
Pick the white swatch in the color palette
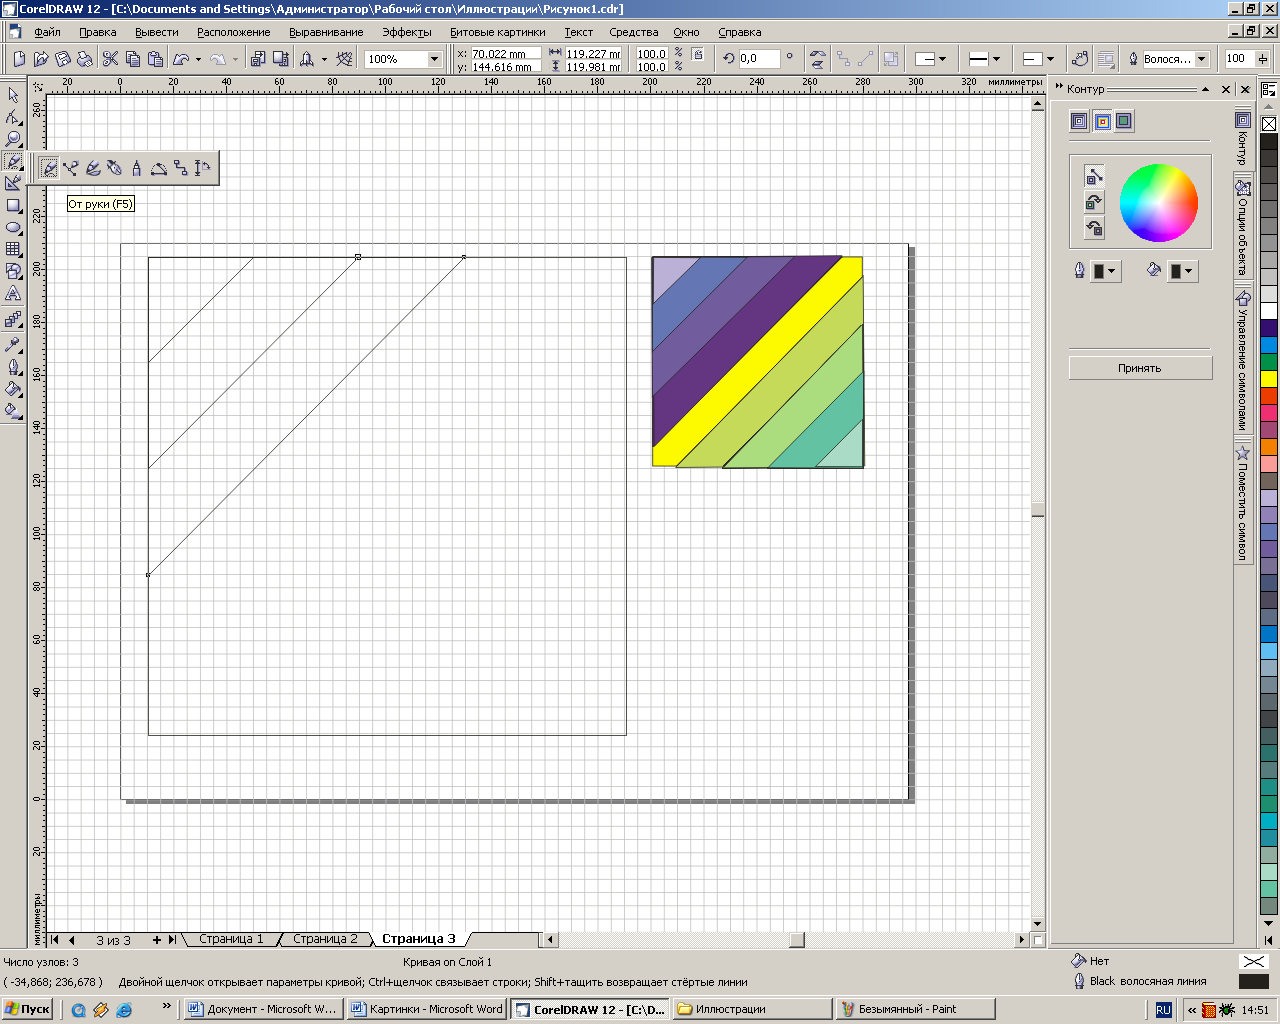(x=1269, y=311)
